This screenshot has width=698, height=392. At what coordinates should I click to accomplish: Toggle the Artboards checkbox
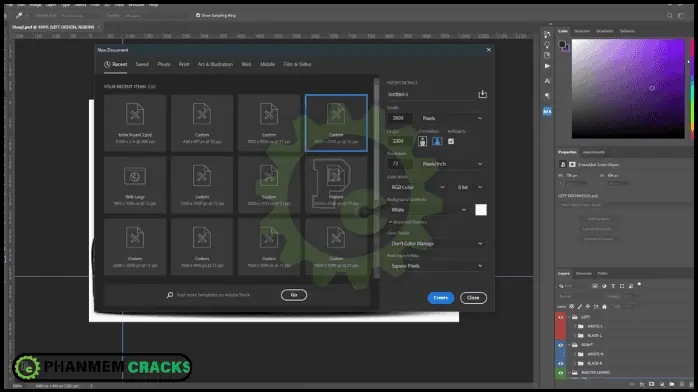tap(451, 141)
